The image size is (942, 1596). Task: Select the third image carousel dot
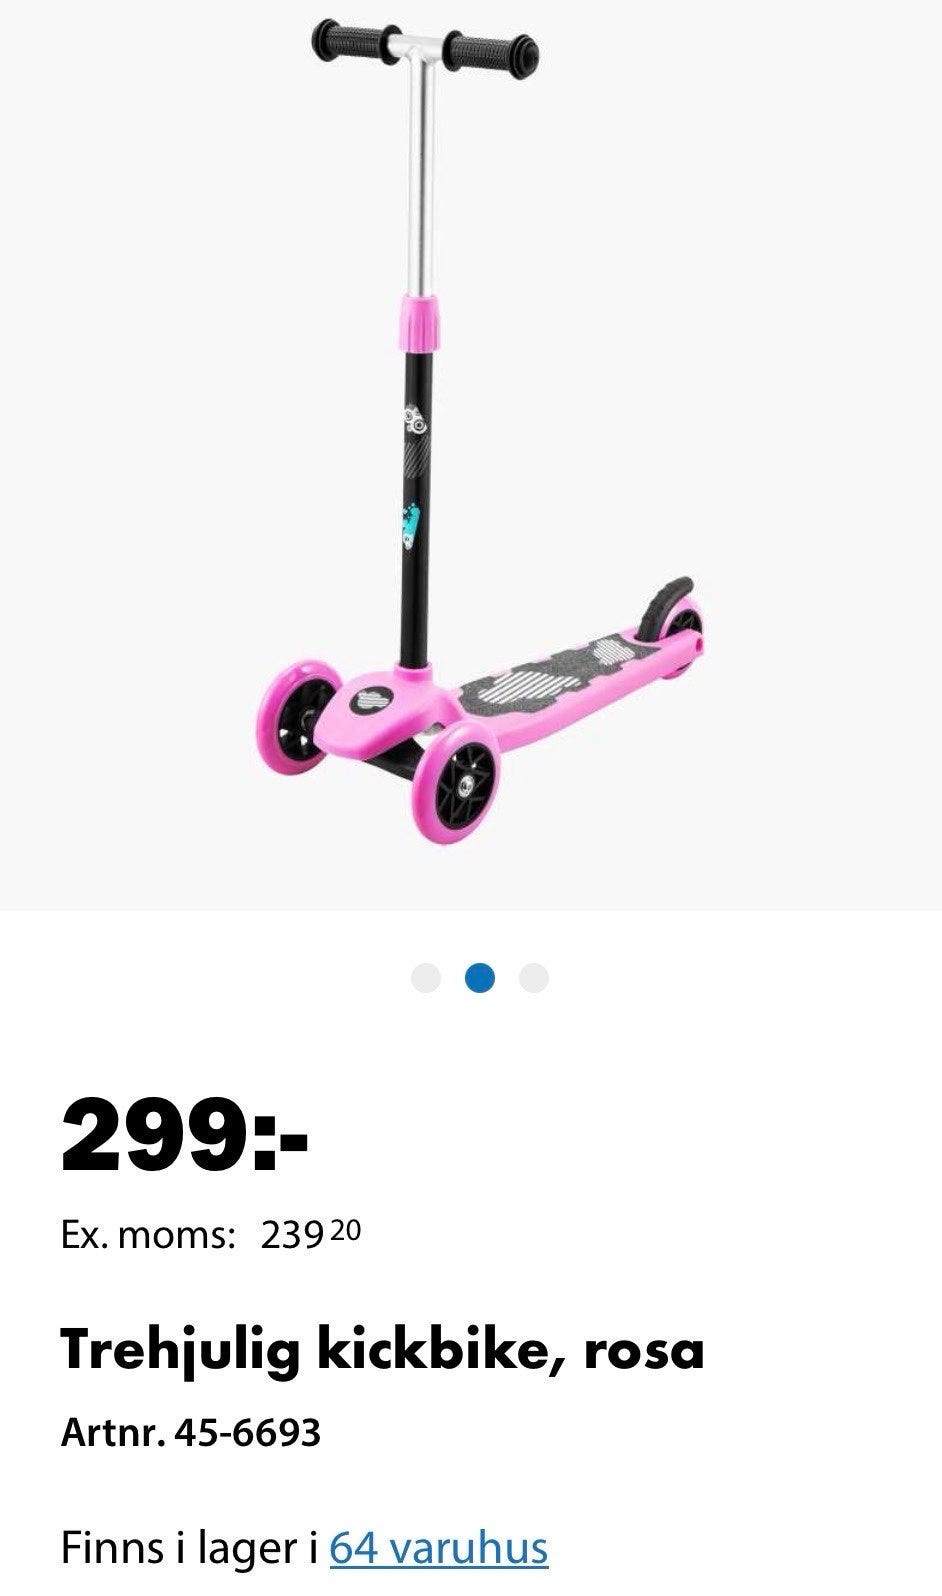[x=534, y=978]
